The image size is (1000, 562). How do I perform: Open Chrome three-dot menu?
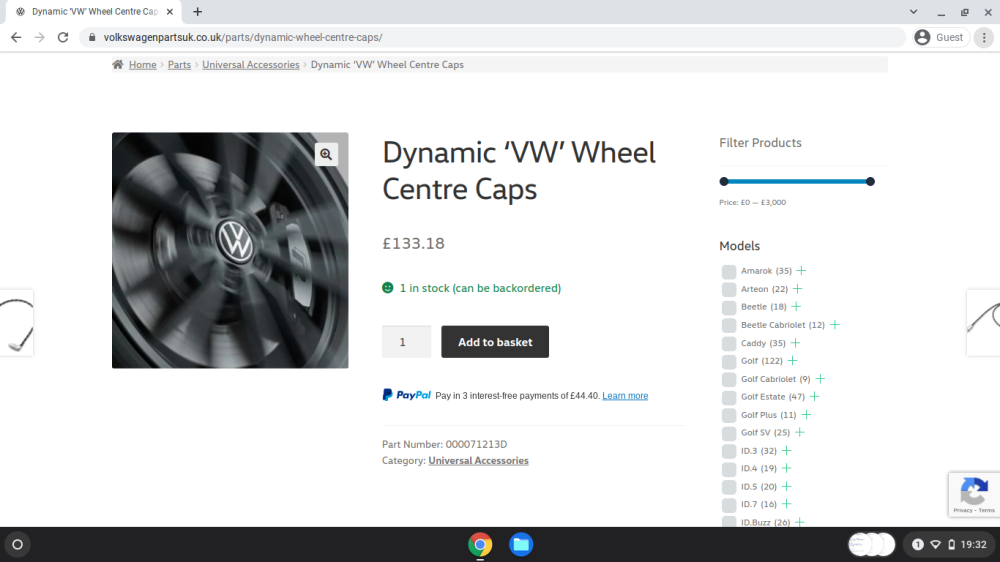click(x=984, y=38)
